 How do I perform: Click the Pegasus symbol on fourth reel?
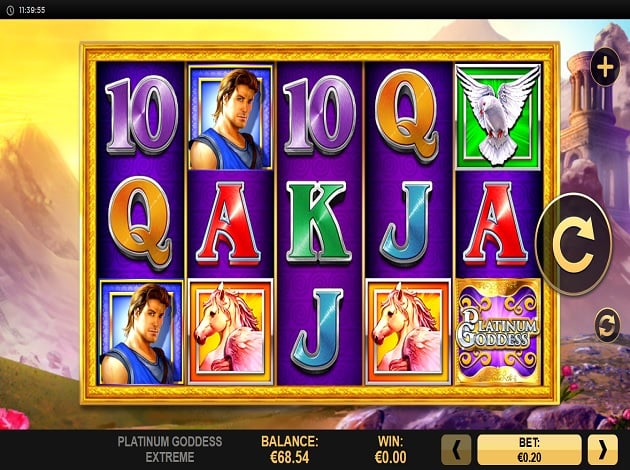coord(409,332)
